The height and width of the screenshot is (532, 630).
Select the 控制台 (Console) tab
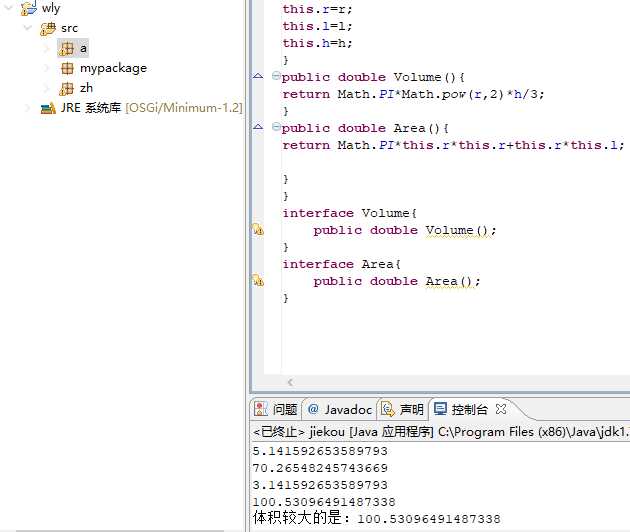(470, 409)
